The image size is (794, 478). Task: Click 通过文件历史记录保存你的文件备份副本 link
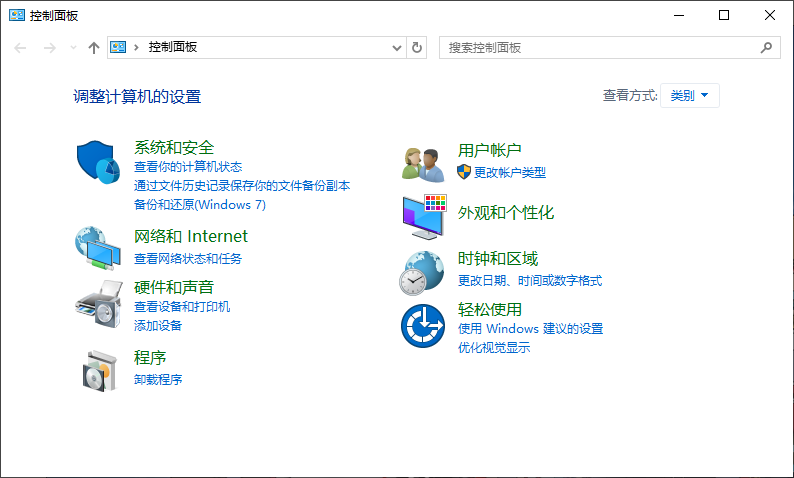tap(242, 186)
